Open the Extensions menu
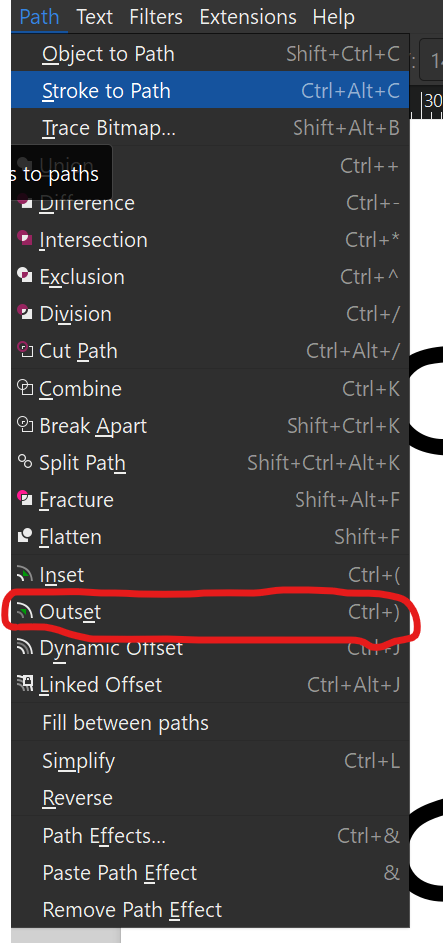443x943 pixels. pyautogui.click(x=248, y=17)
